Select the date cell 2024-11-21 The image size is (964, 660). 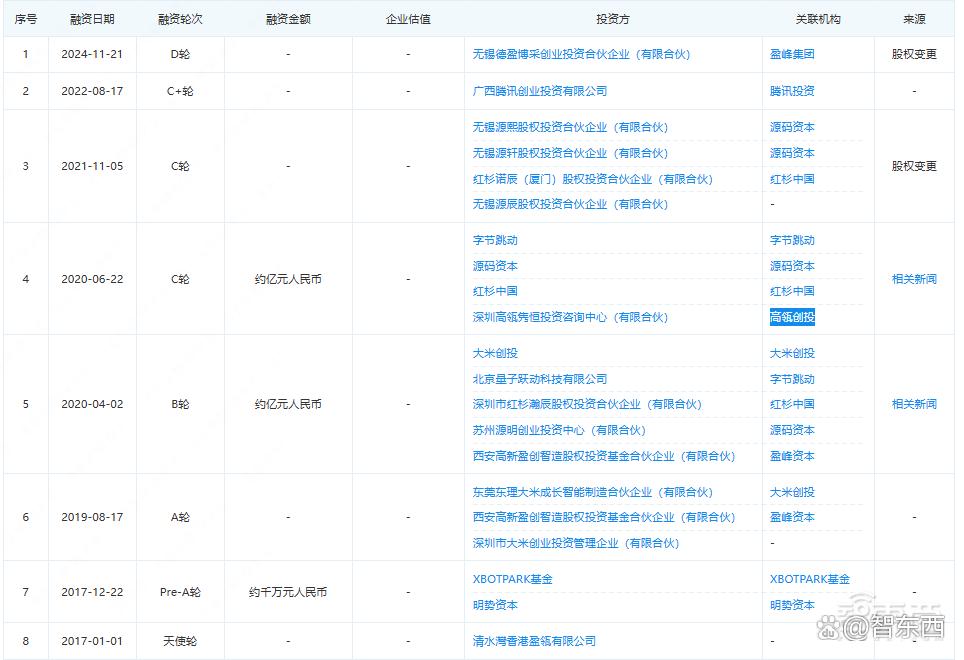[92, 54]
